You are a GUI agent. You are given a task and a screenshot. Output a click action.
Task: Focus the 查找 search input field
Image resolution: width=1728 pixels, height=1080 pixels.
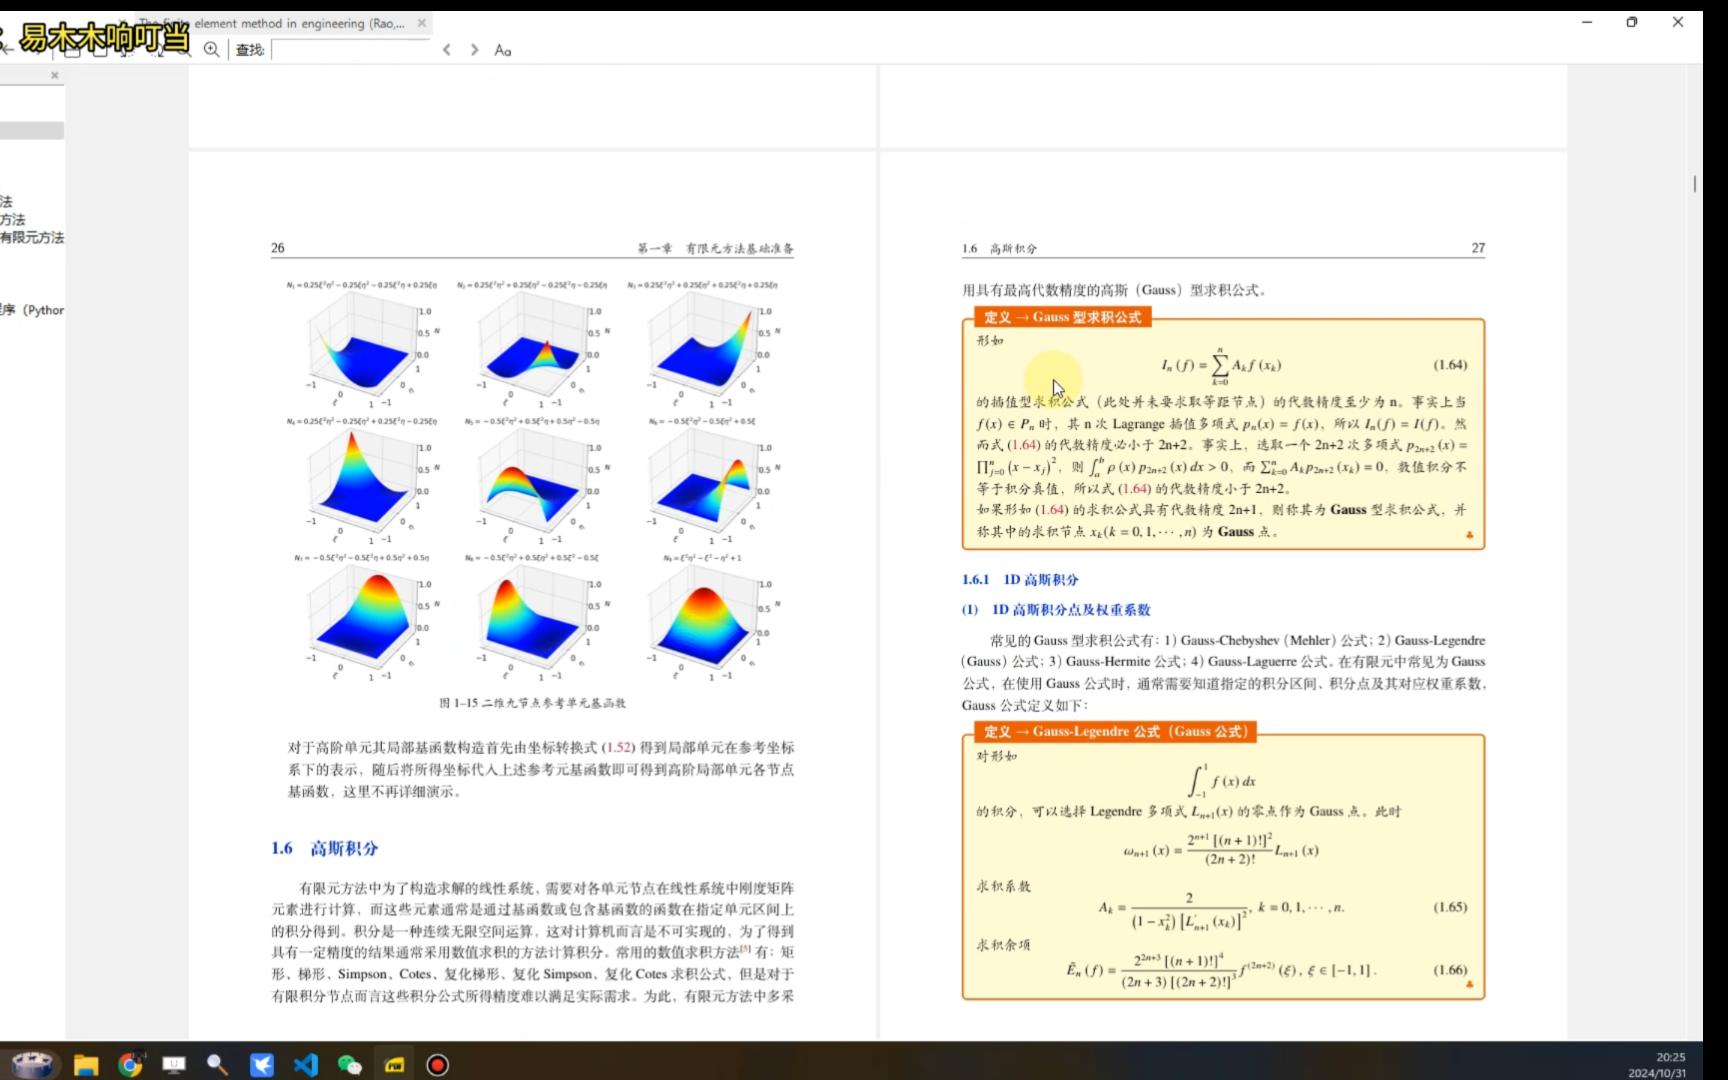(x=351, y=49)
